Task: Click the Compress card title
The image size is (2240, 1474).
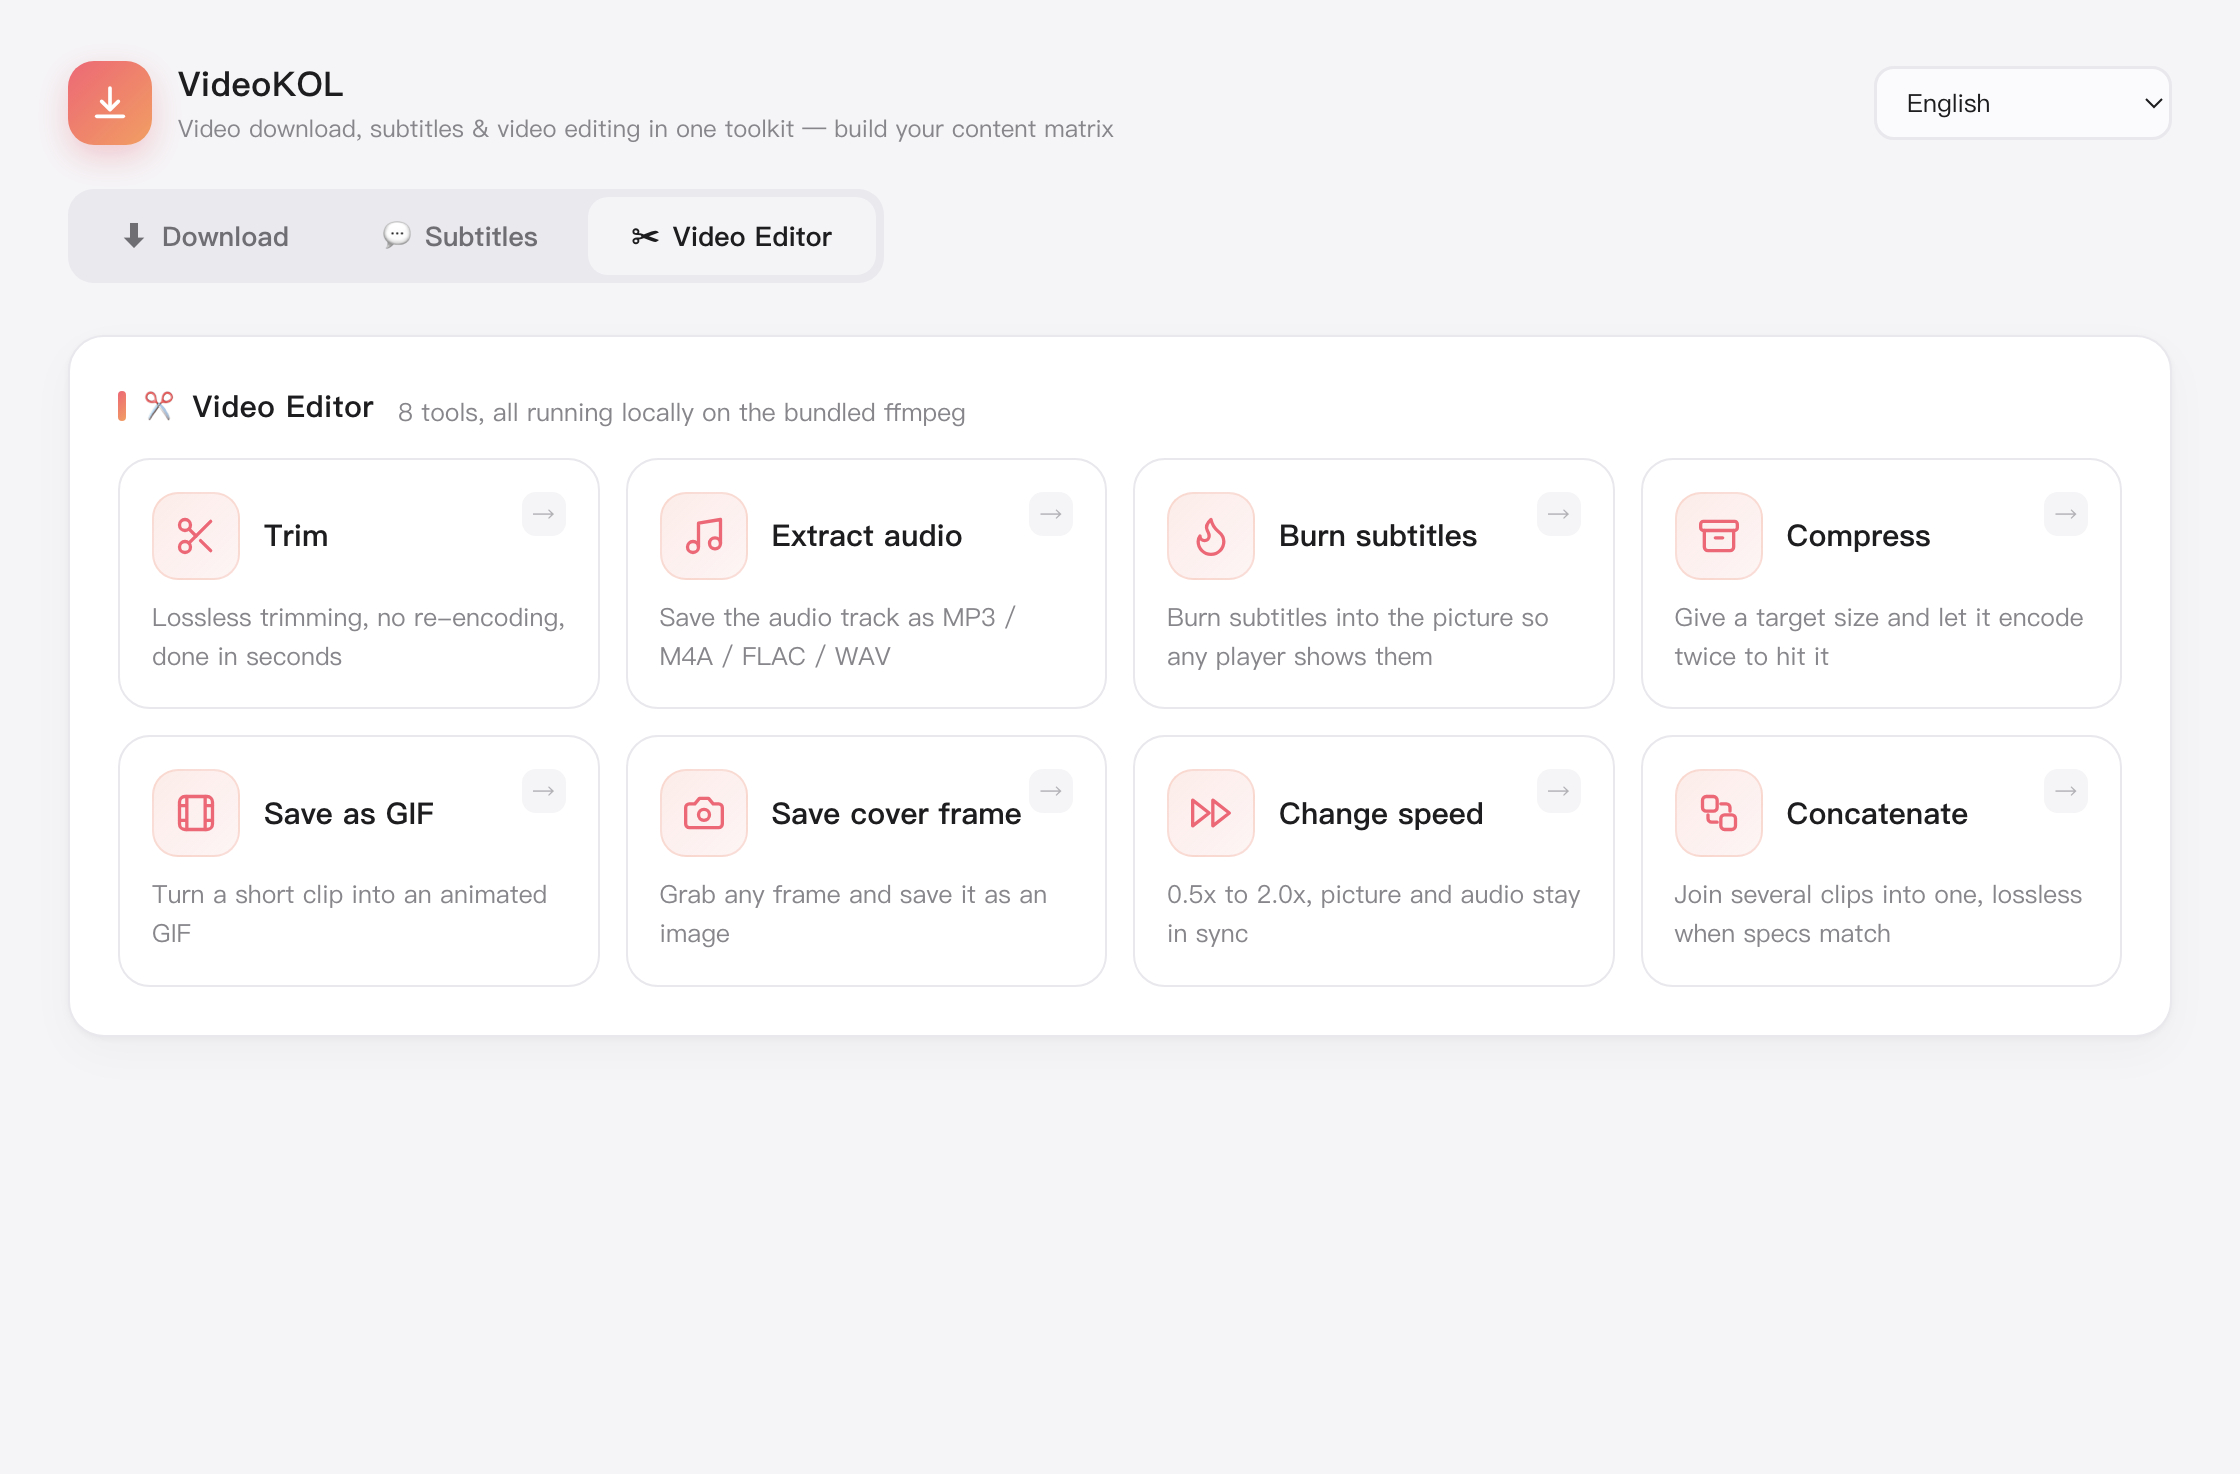Action: click(x=1858, y=537)
